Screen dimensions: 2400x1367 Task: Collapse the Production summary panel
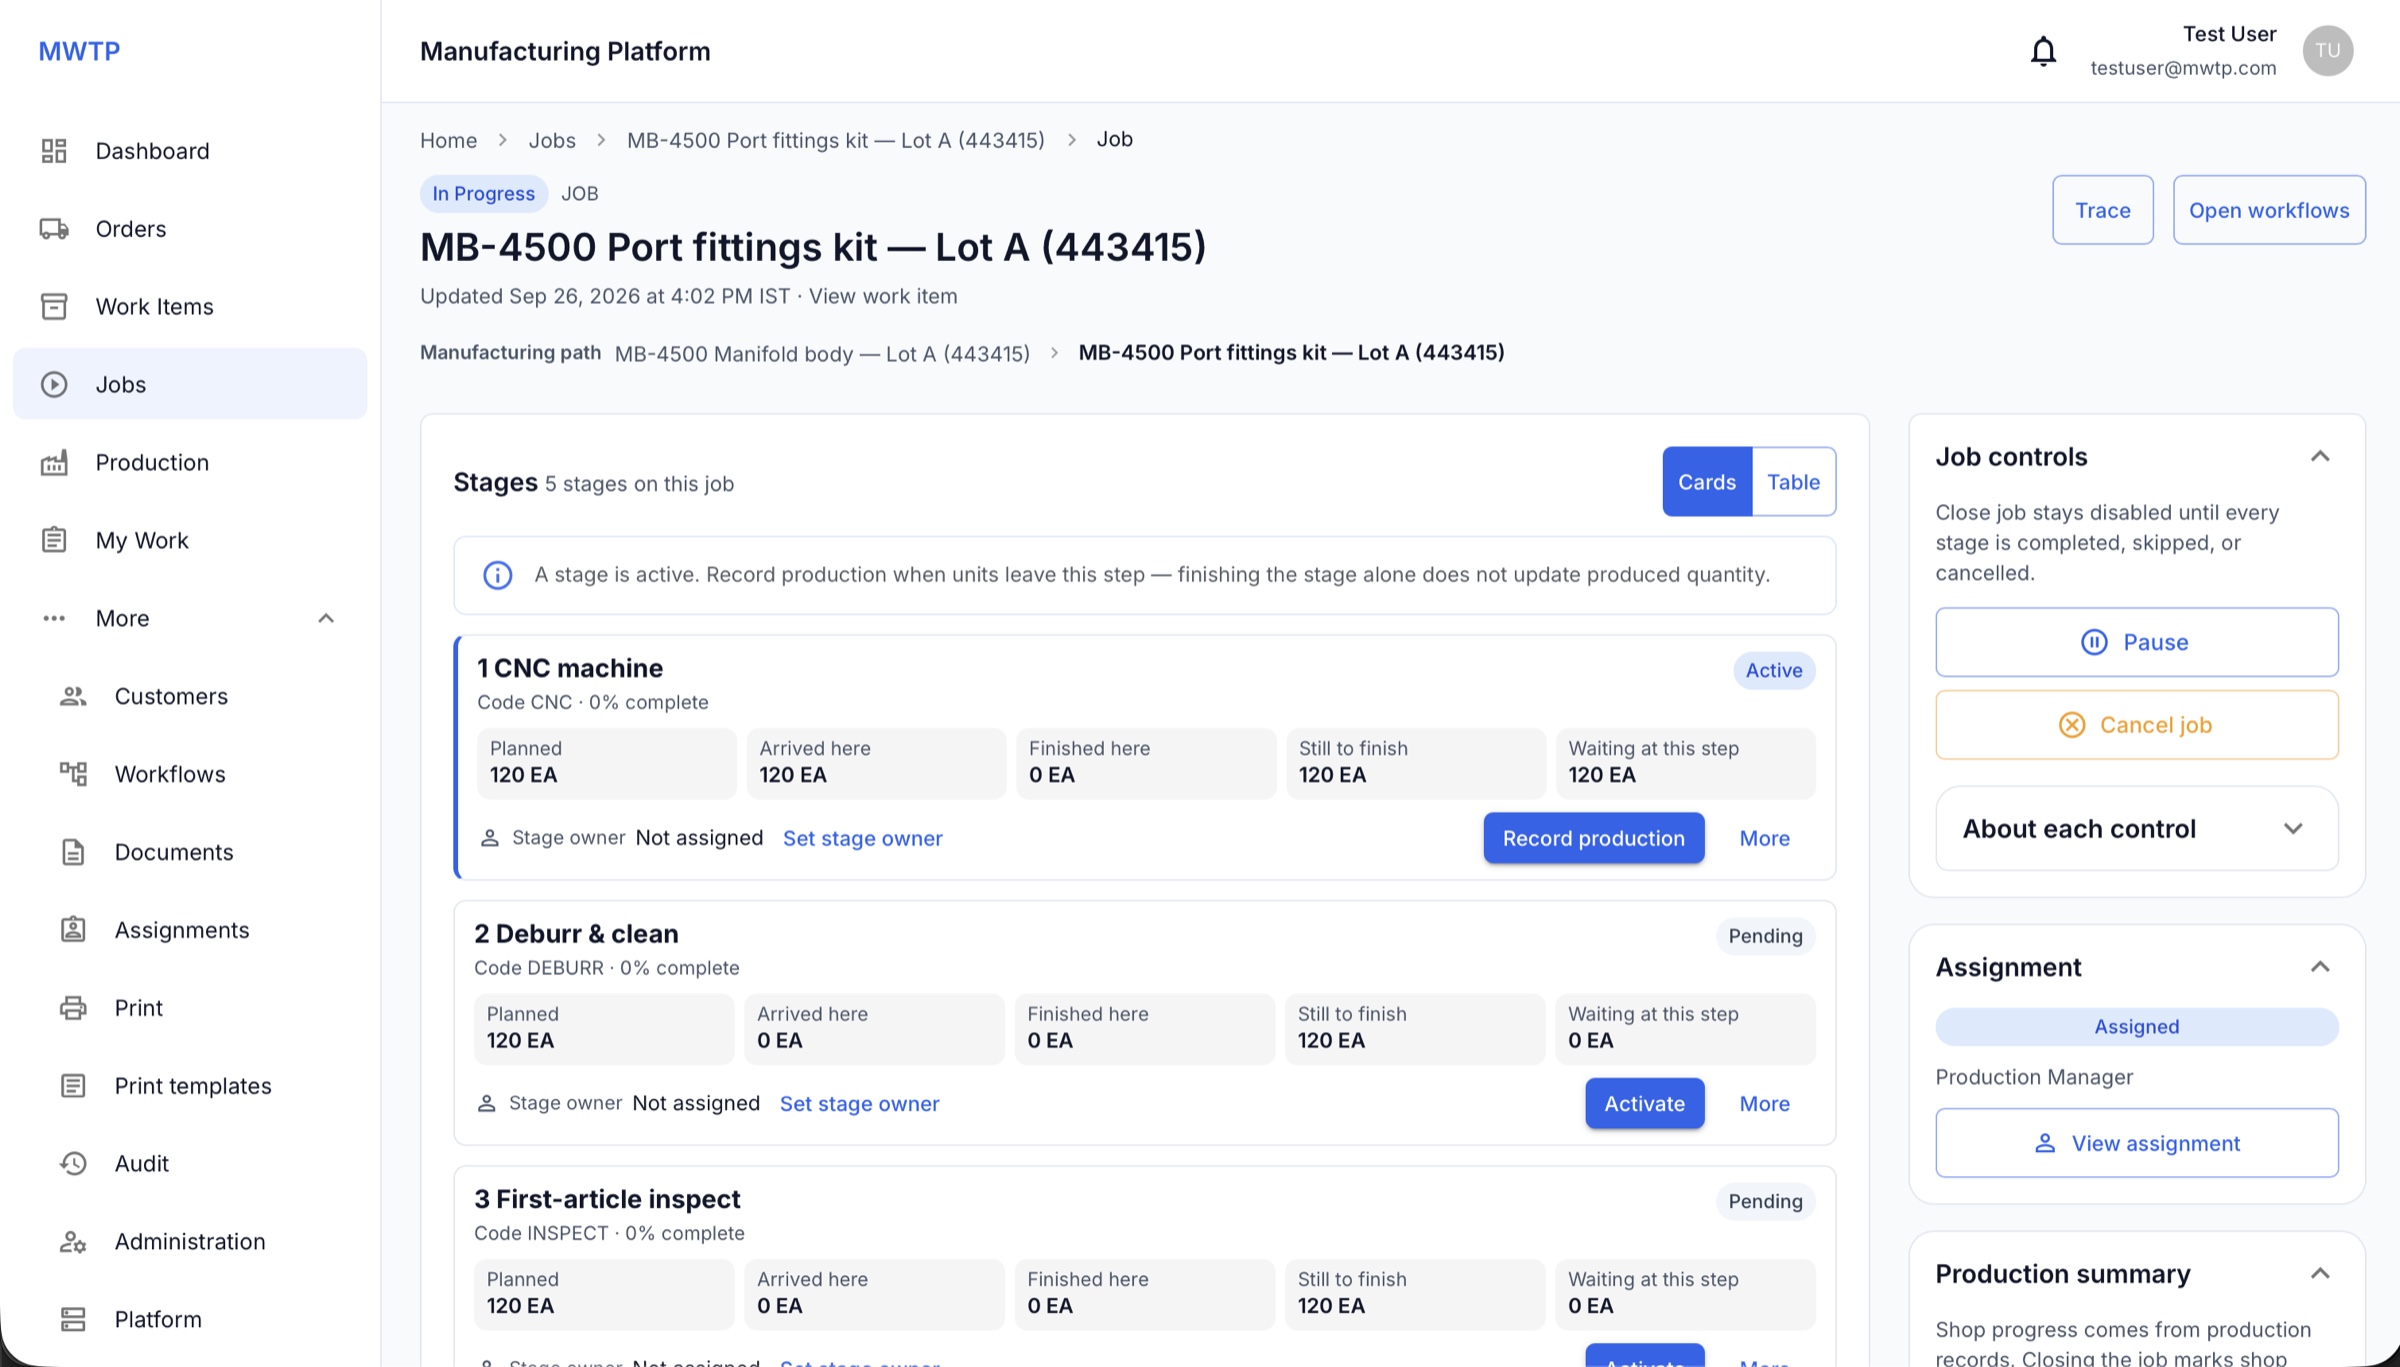coord(2320,1274)
